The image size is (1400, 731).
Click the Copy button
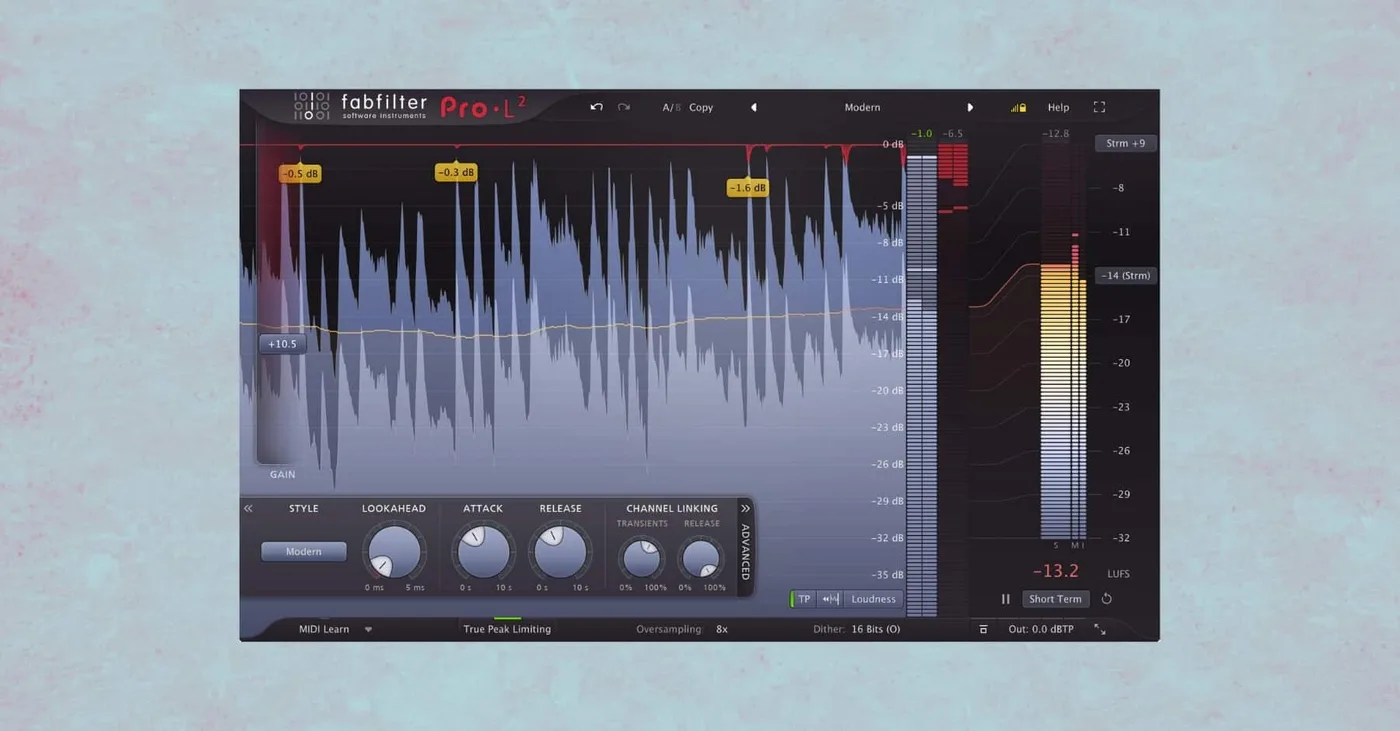(701, 107)
